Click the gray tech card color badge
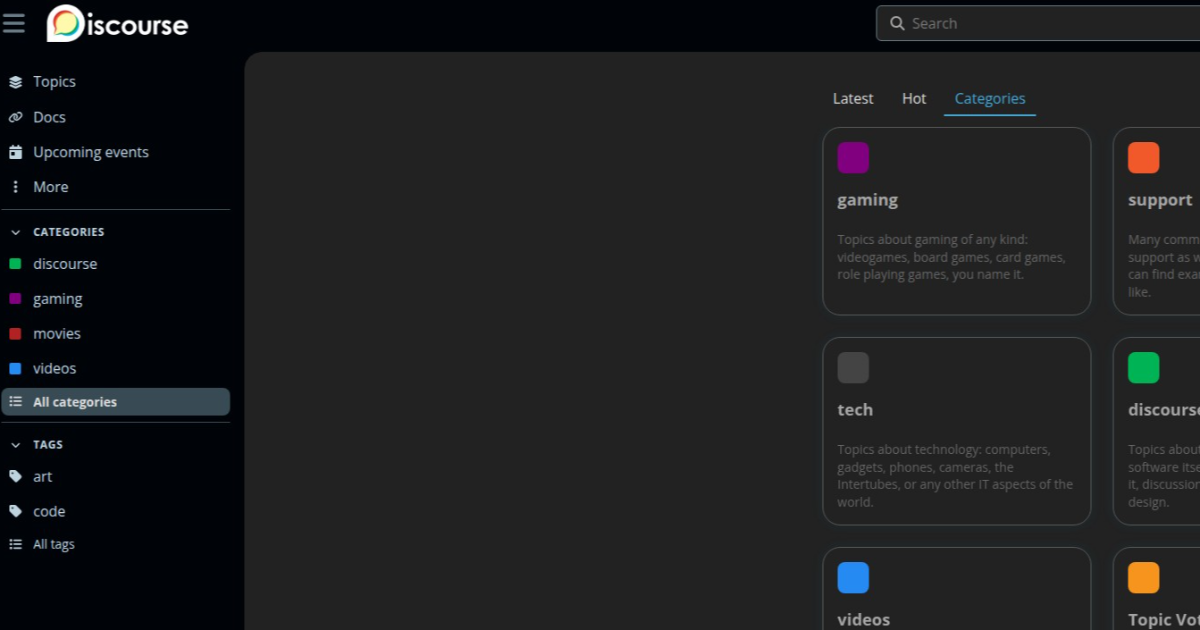 (x=853, y=368)
